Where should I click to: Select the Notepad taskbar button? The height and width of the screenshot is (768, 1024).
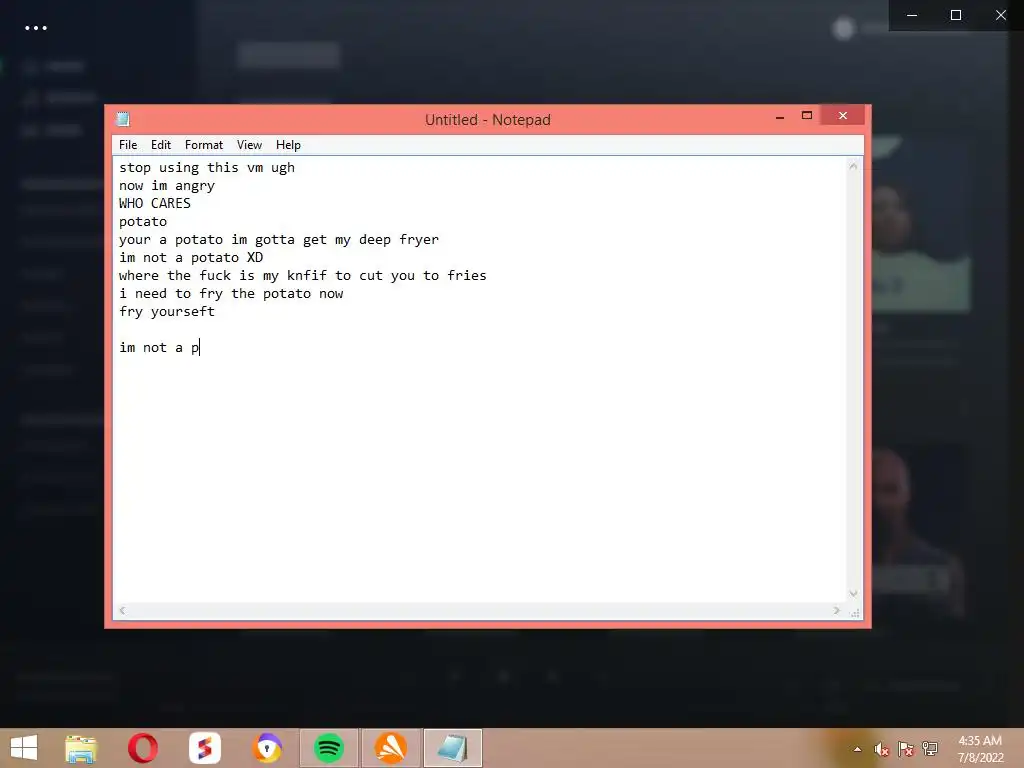[x=453, y=748]
